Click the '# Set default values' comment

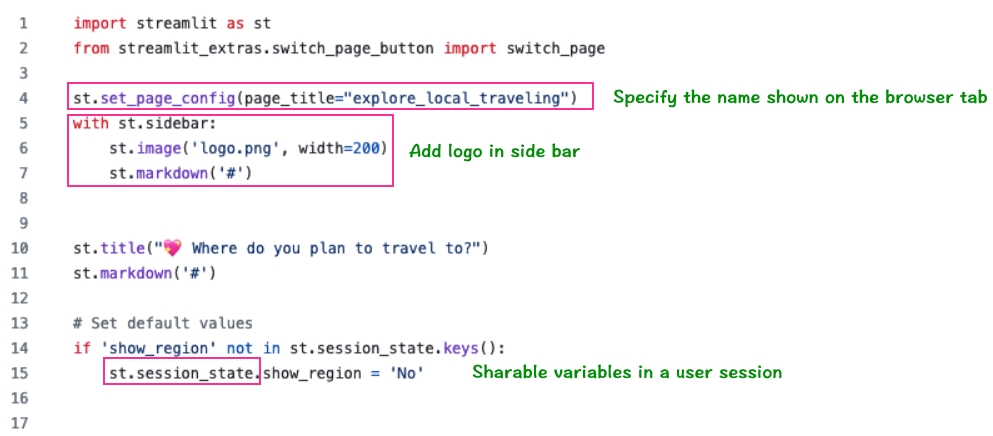(162, 323)
